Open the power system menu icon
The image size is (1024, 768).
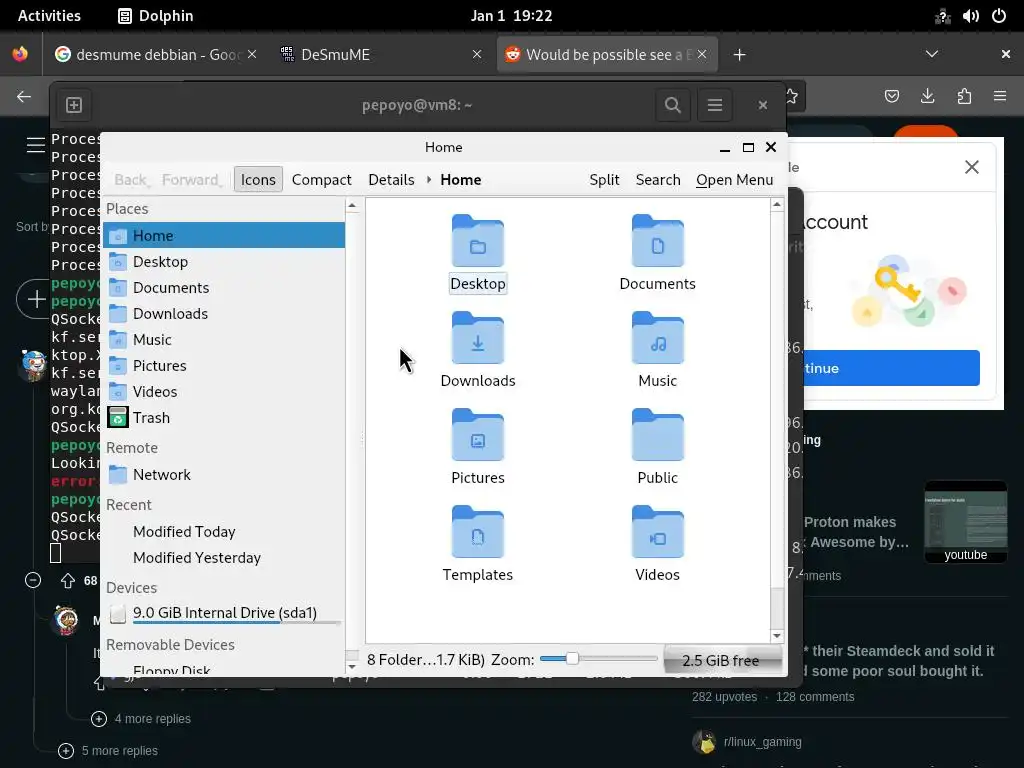[x=999, y=16]
